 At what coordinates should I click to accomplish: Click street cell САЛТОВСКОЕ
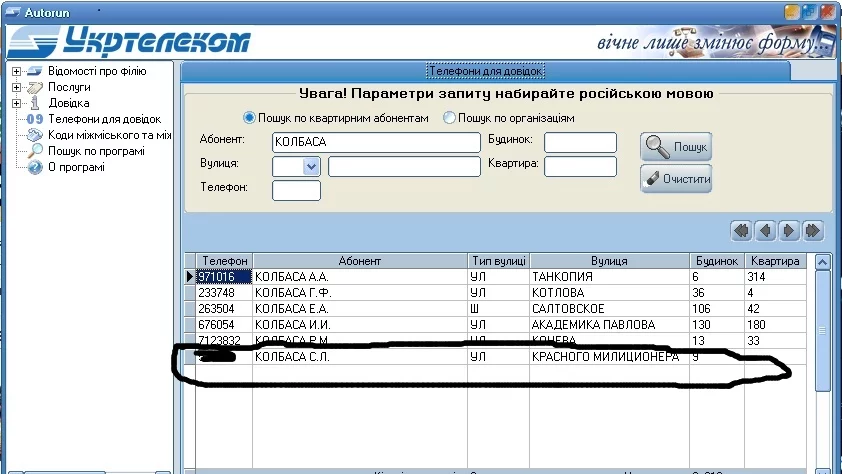click(x=609, y=309)
